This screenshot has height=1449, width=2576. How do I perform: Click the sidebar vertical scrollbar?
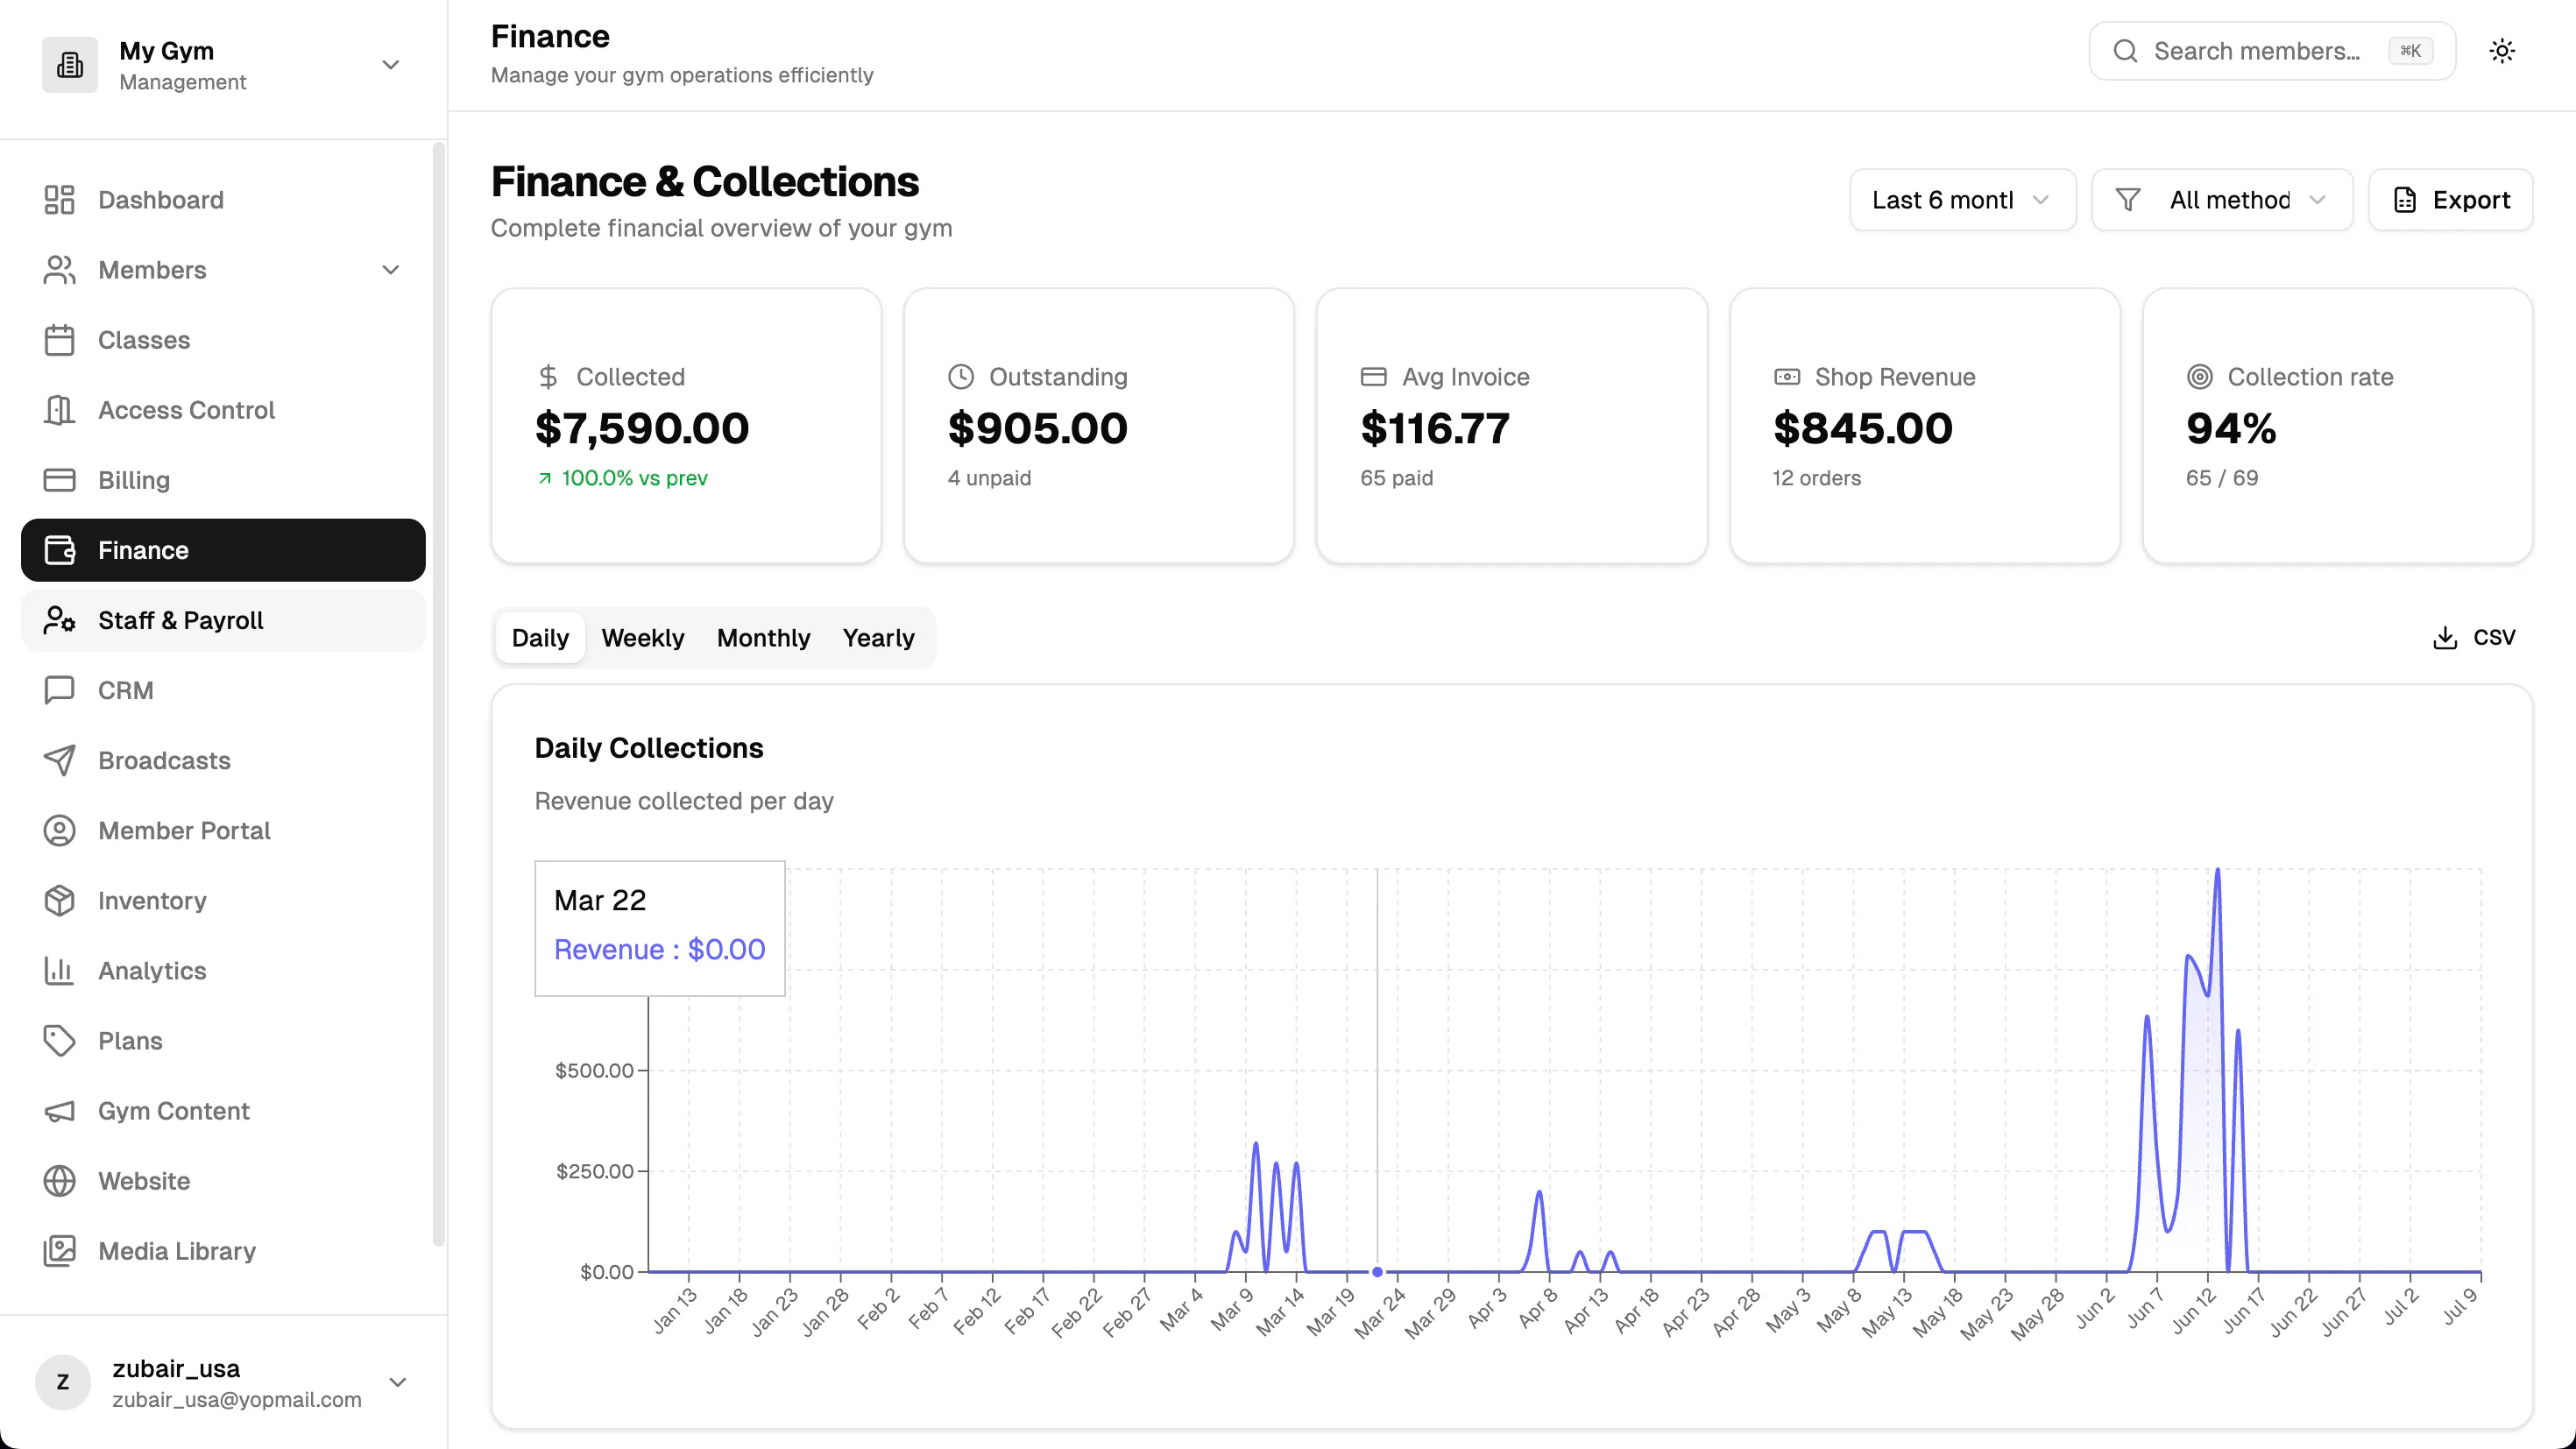[438, 695]
